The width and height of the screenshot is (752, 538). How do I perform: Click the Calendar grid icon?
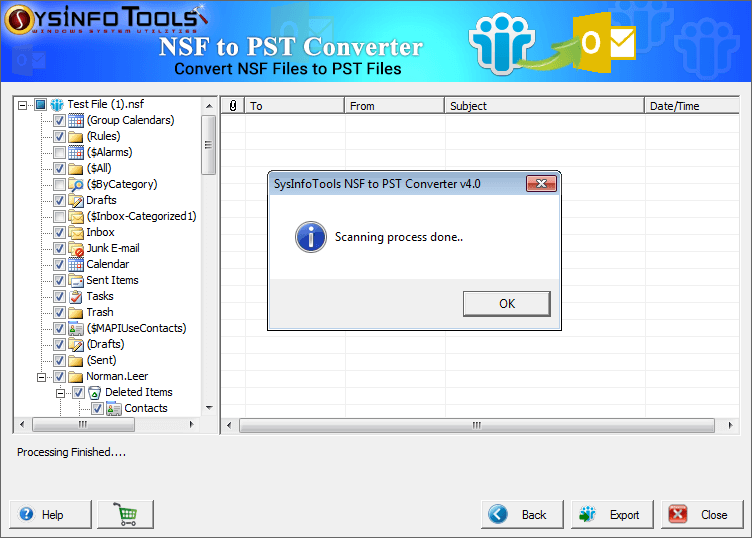click(x=76, y=264)
